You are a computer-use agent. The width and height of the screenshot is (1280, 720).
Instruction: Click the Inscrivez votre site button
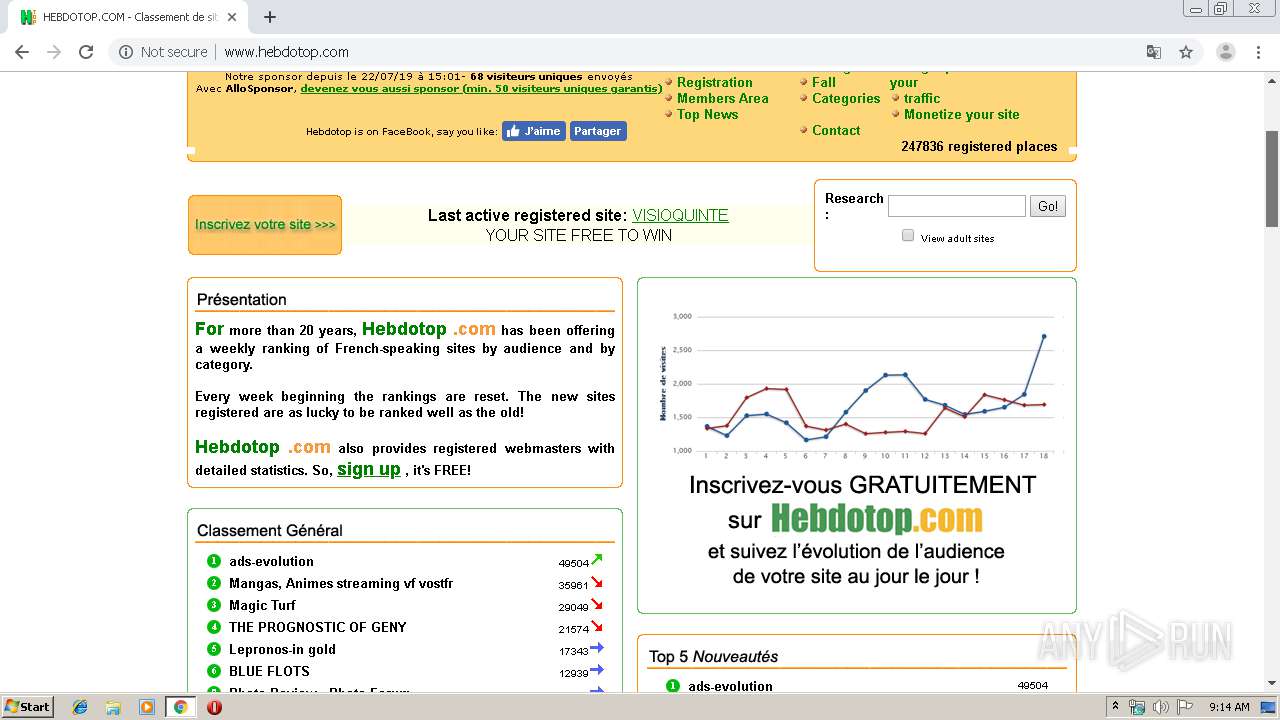[x=265, y=225]
